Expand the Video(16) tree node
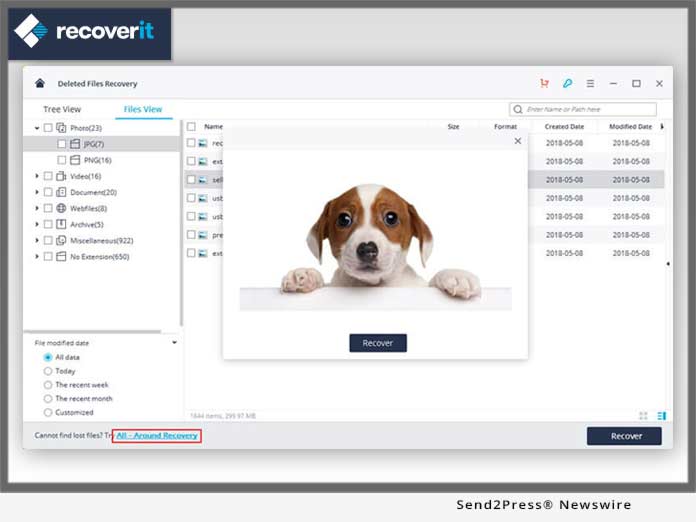The height and width of the screenshot is (522, 696). (37, 176)
